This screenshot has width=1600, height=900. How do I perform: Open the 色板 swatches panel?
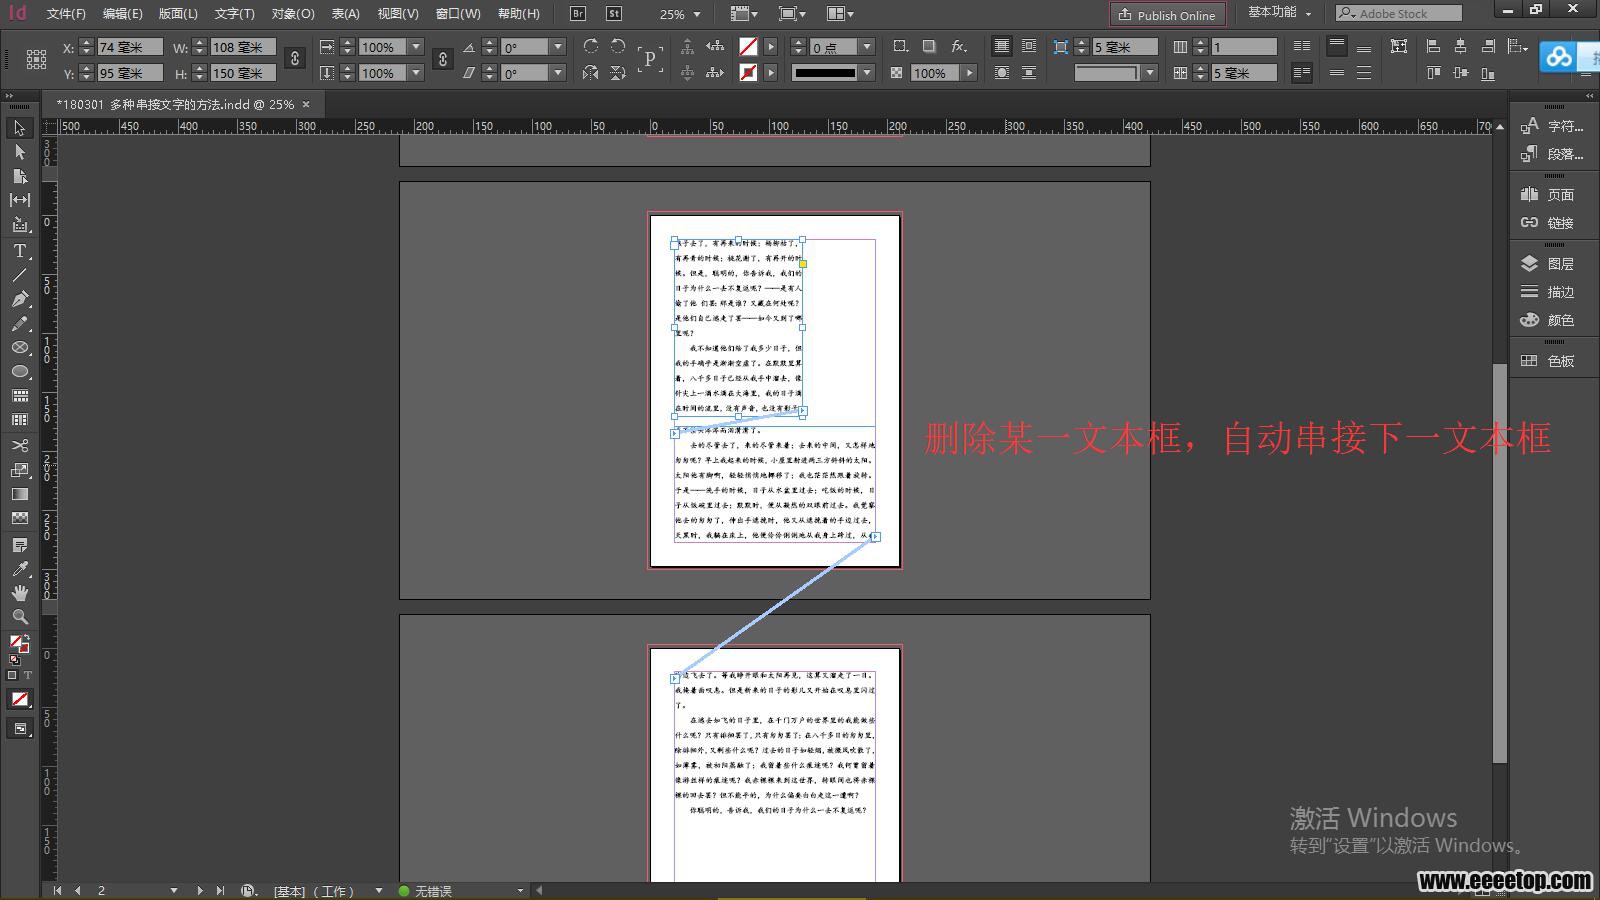[x=1547, y=361]
